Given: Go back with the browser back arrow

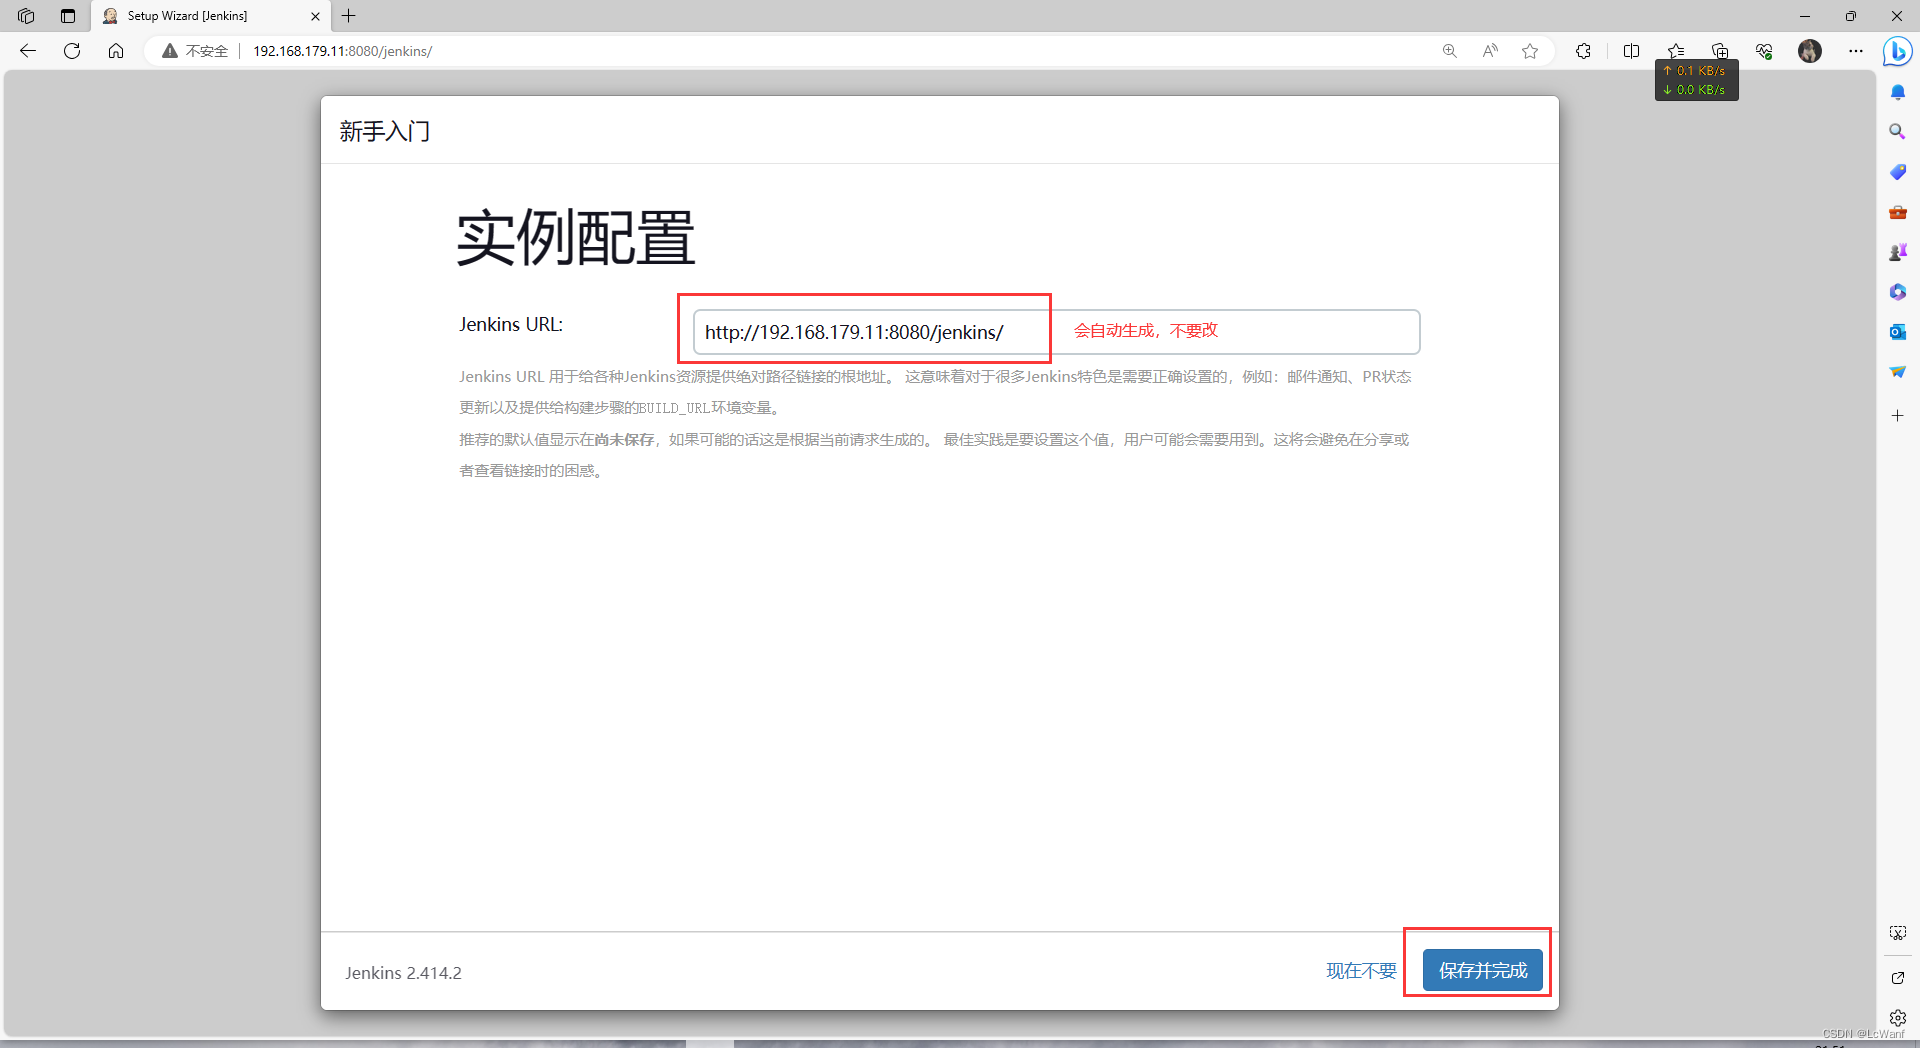Looking at the screenshot, I should coord(28,51).
